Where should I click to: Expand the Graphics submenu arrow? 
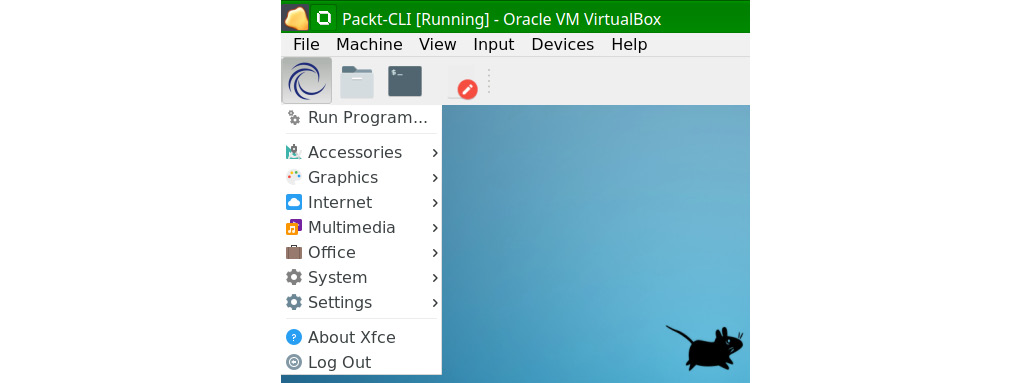tap(435, 178)
